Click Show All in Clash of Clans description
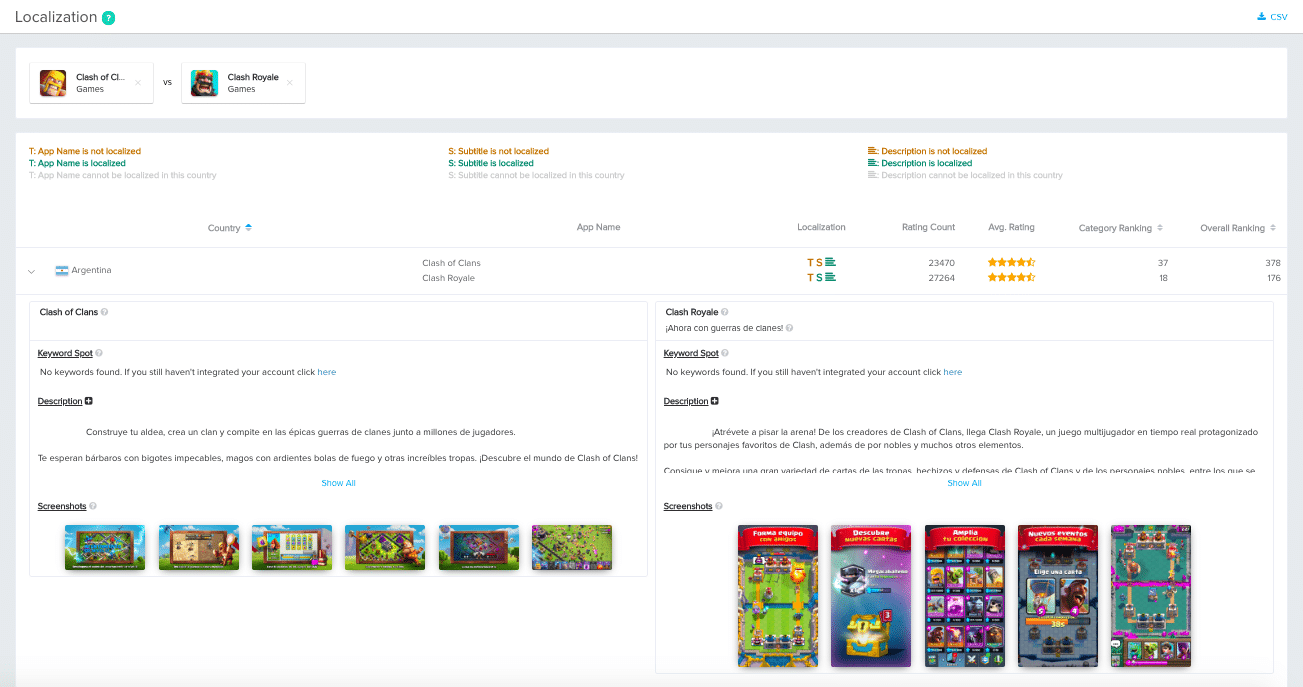The width and height of the screenshot is (1303, 687). (338, 483)
